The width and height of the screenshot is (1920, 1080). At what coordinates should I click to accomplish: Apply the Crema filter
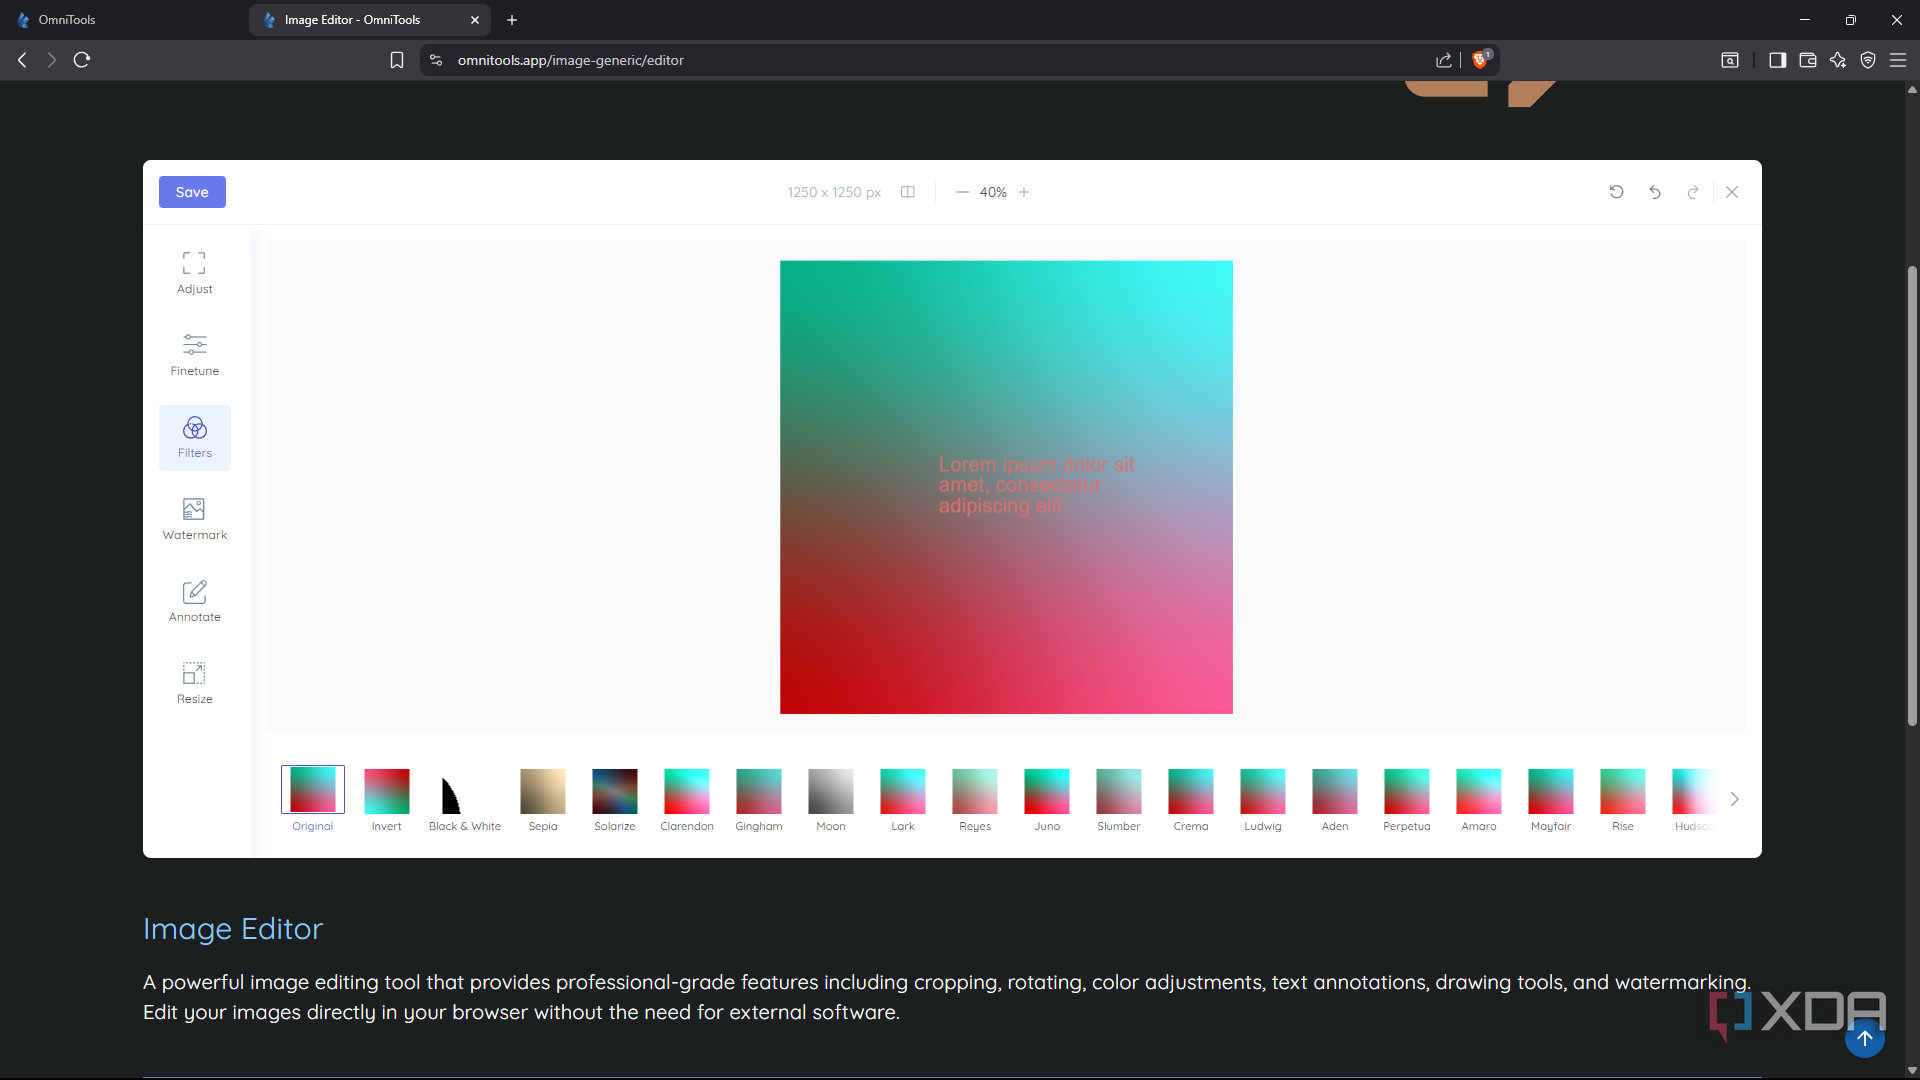[x=1191, y=799]
